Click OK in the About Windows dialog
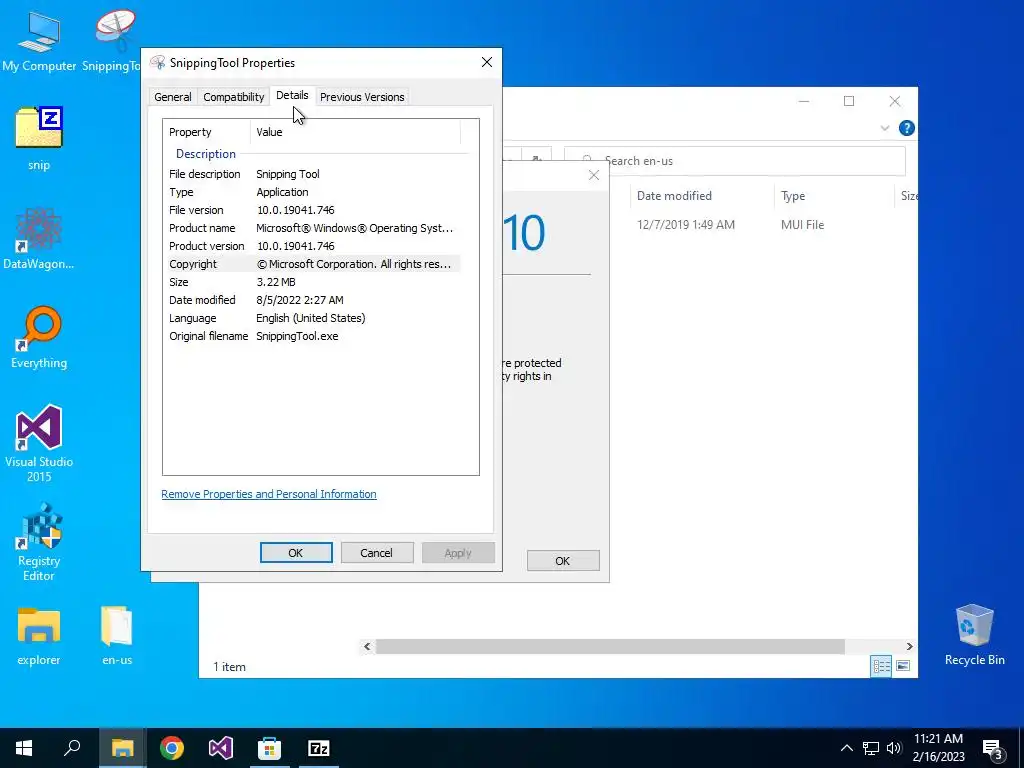The image size is (1024, 768). [x=563, y=560]
